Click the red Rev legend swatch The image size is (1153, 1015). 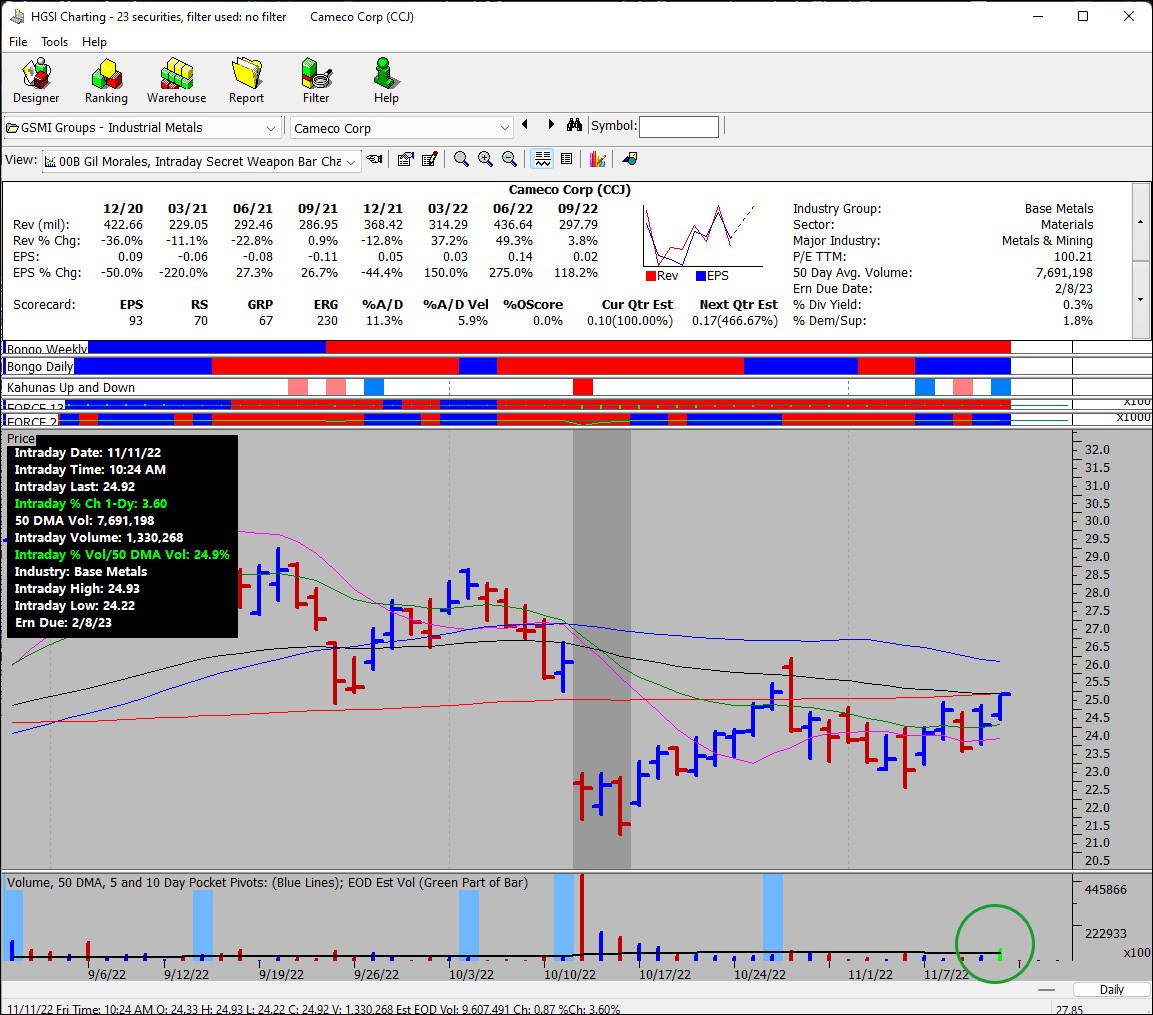tap(651, 276)
